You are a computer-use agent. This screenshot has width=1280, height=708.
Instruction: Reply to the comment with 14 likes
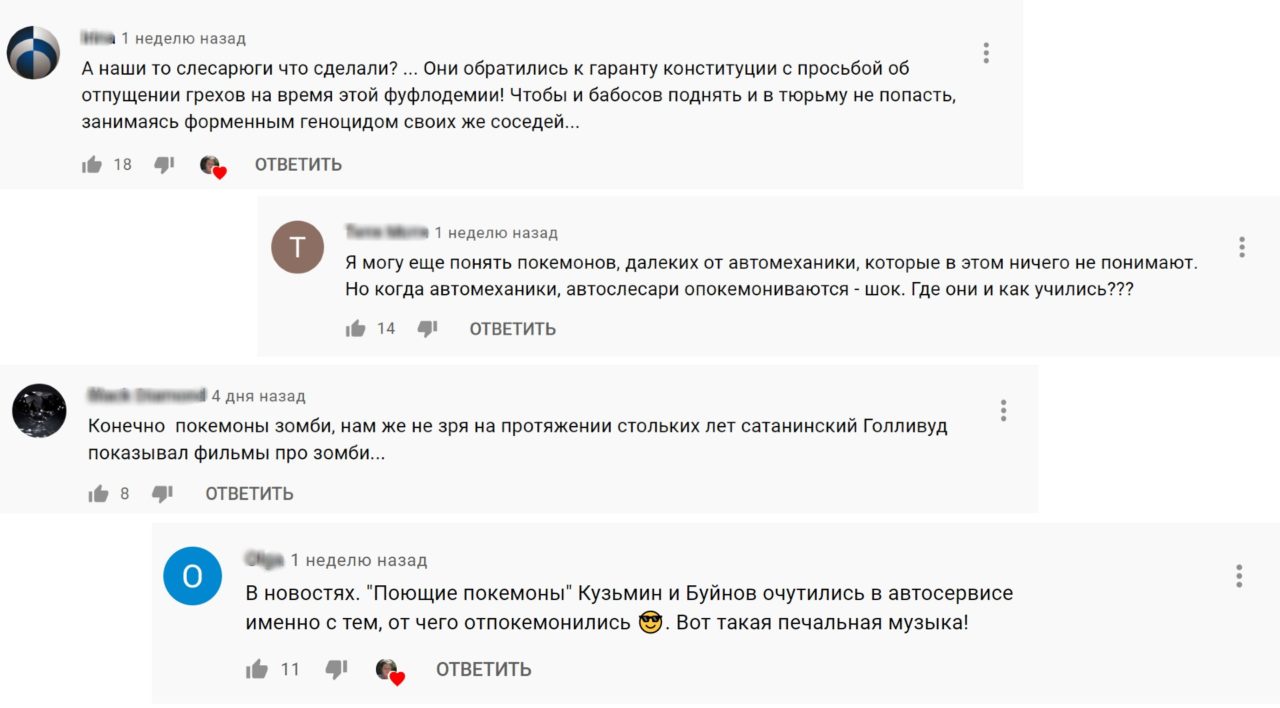(x=512, y=329)
